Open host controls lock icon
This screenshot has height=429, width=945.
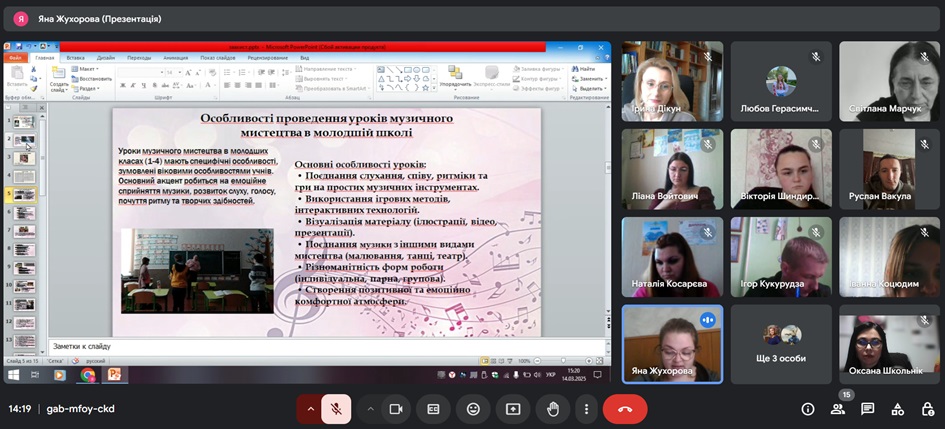point(928,409)
